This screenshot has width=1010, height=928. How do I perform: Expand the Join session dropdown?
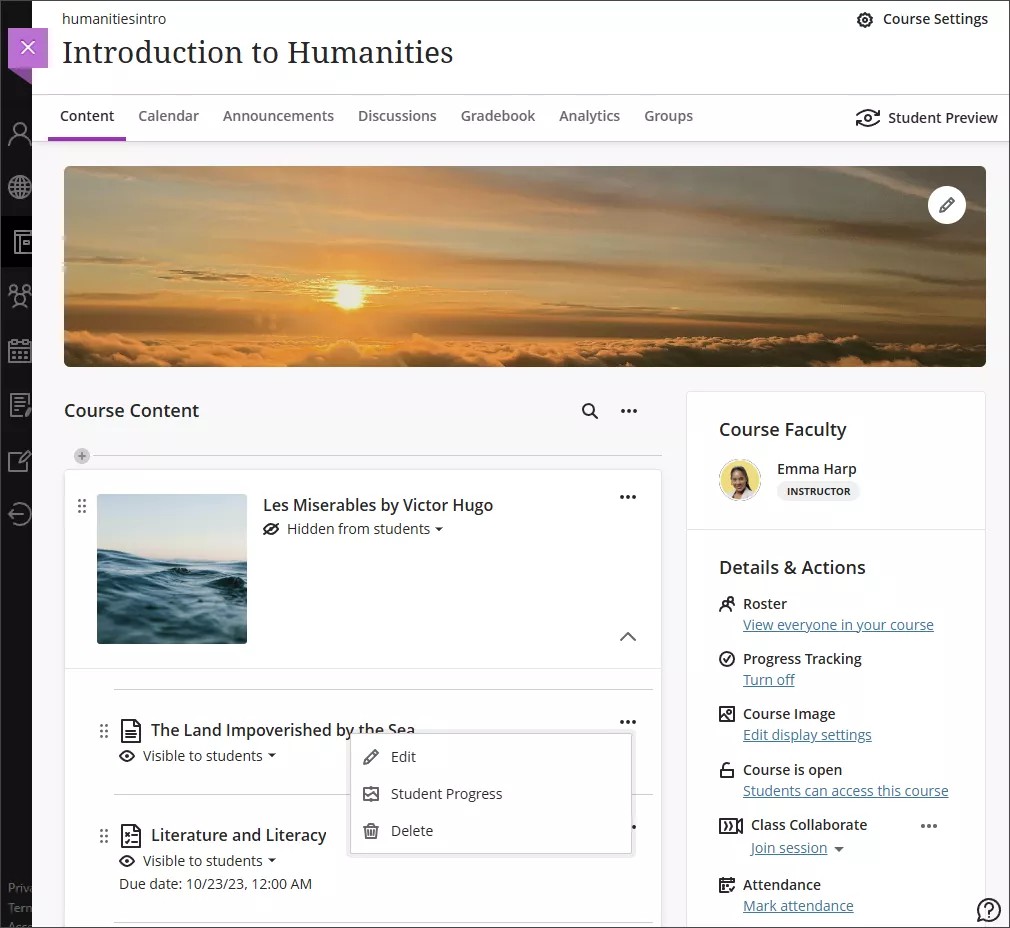point(838,849)
